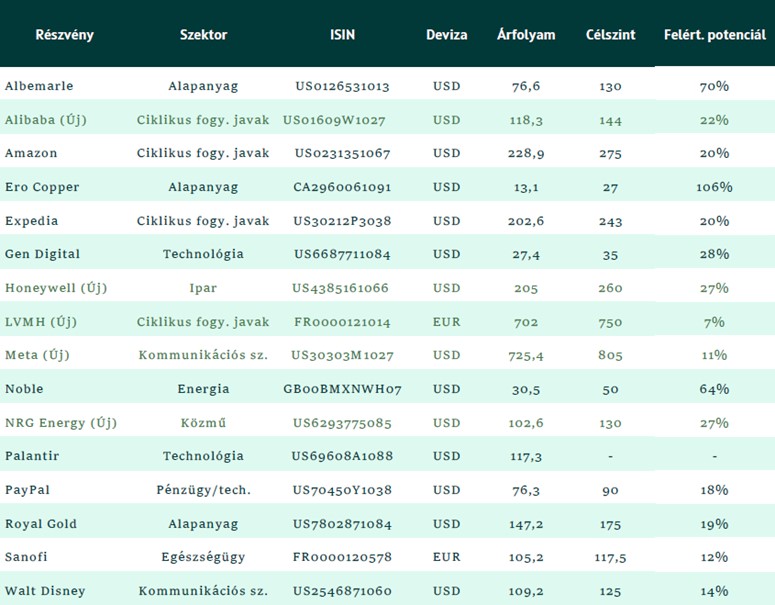The height and width of the screenshot is (605, 775).
Task: Click the Alibaba (Új) row name
Action: [x=45, y=120]
